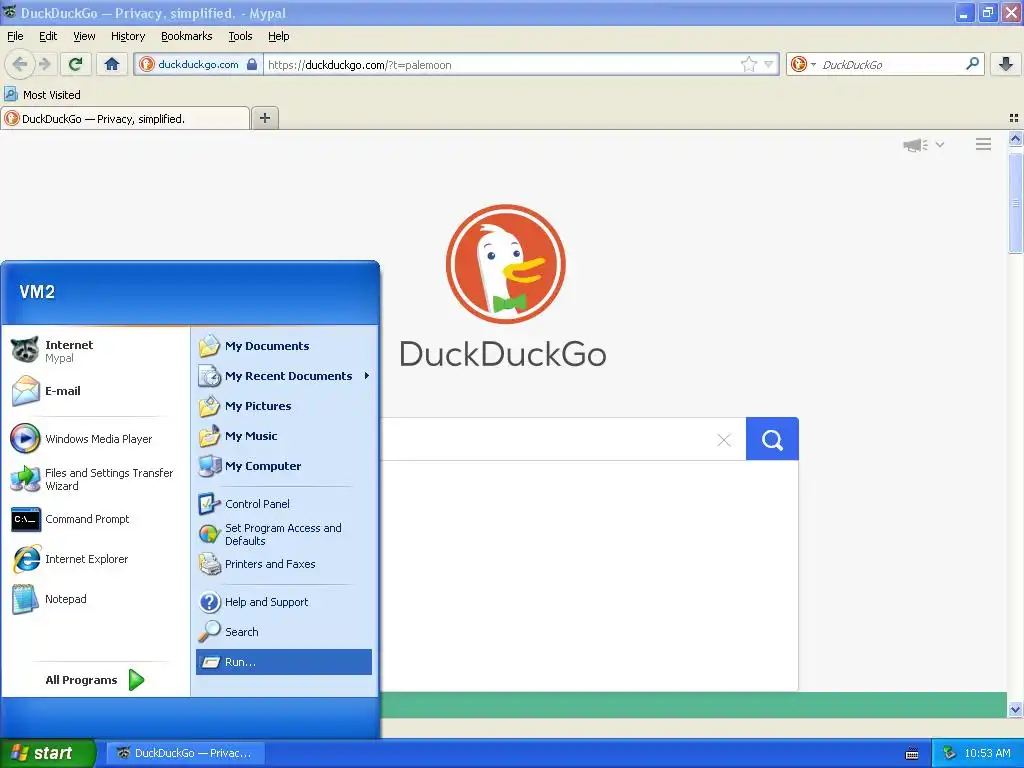Open Files and Settings Transfer Wizard
Screen dimensions: 1024x768
pyautogui.click(x=95, y=479)
